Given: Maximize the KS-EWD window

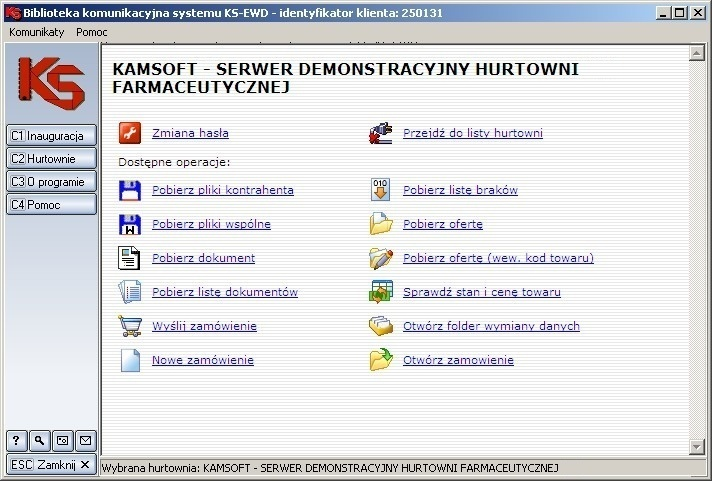Looking at the screenshot, I should click(x=679, y=13).
